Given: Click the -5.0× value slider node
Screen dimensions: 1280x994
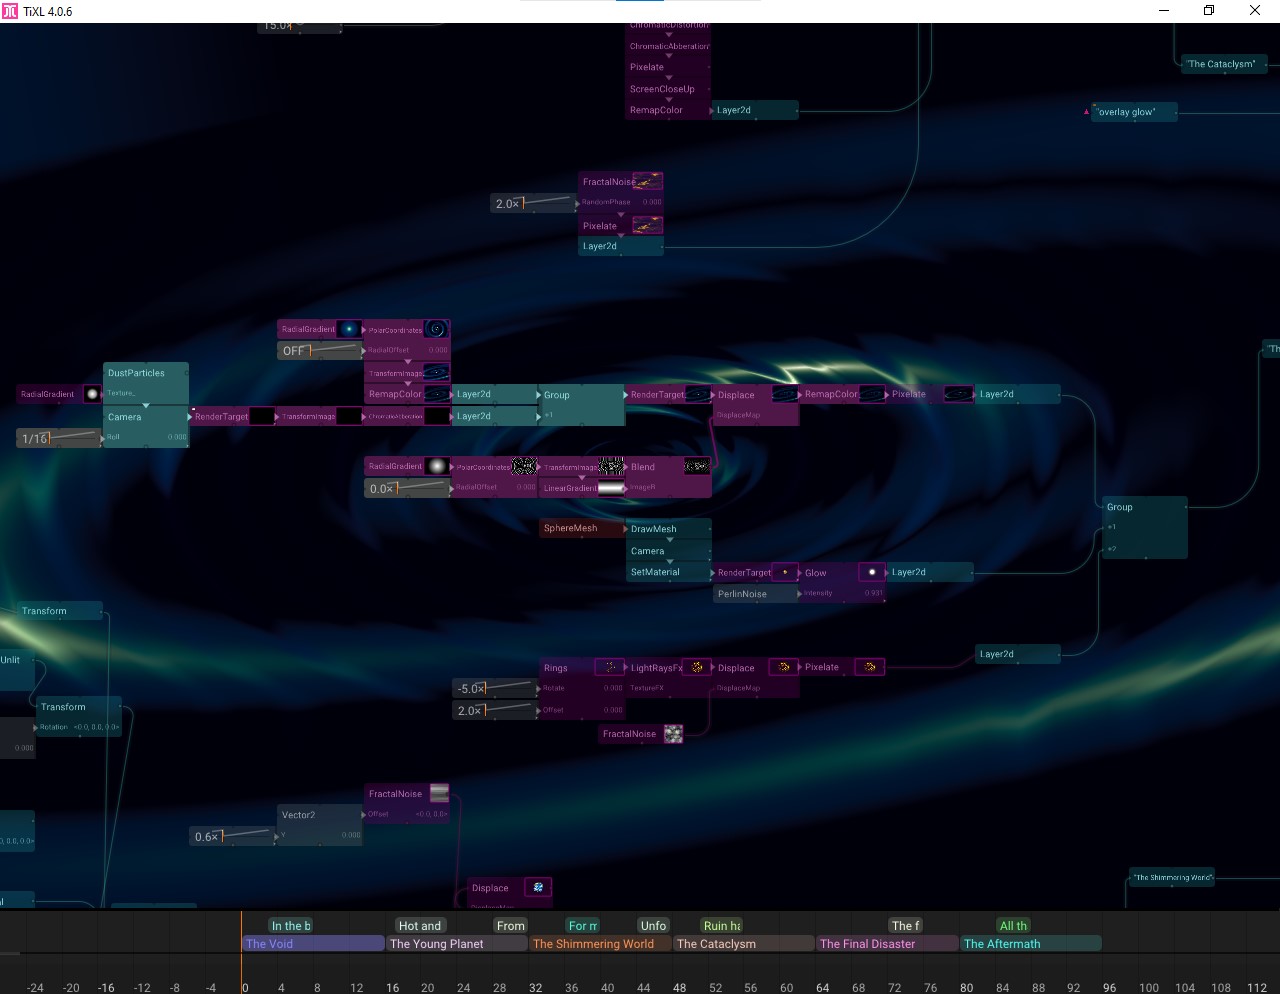Looking at the screenshot, I should [x=495, y=689].
